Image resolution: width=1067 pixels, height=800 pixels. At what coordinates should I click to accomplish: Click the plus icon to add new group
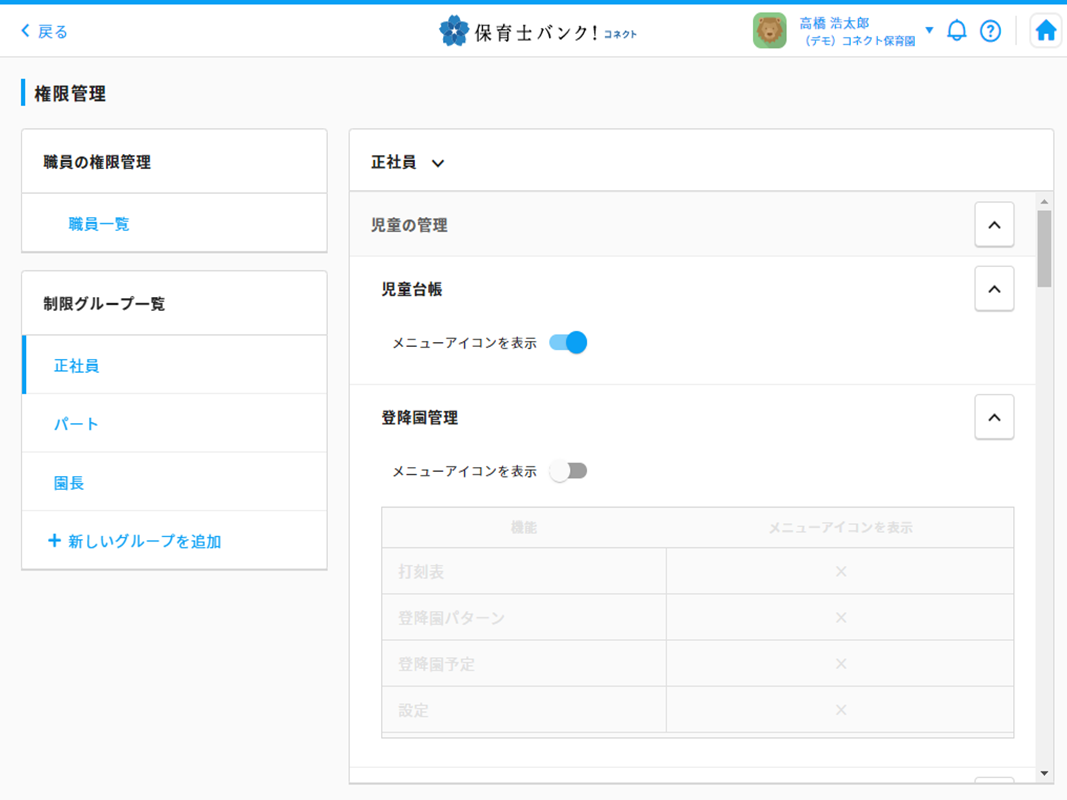(54, 541)
